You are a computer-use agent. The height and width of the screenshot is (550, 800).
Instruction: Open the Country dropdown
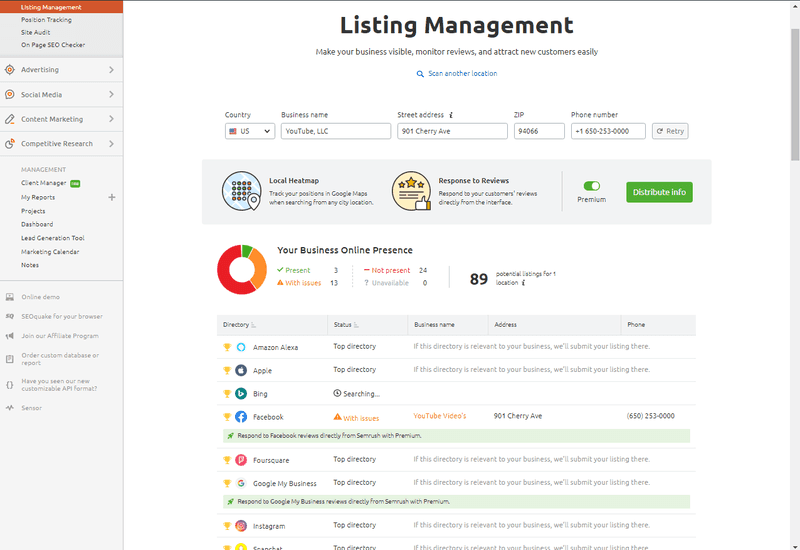click(250, 131)
